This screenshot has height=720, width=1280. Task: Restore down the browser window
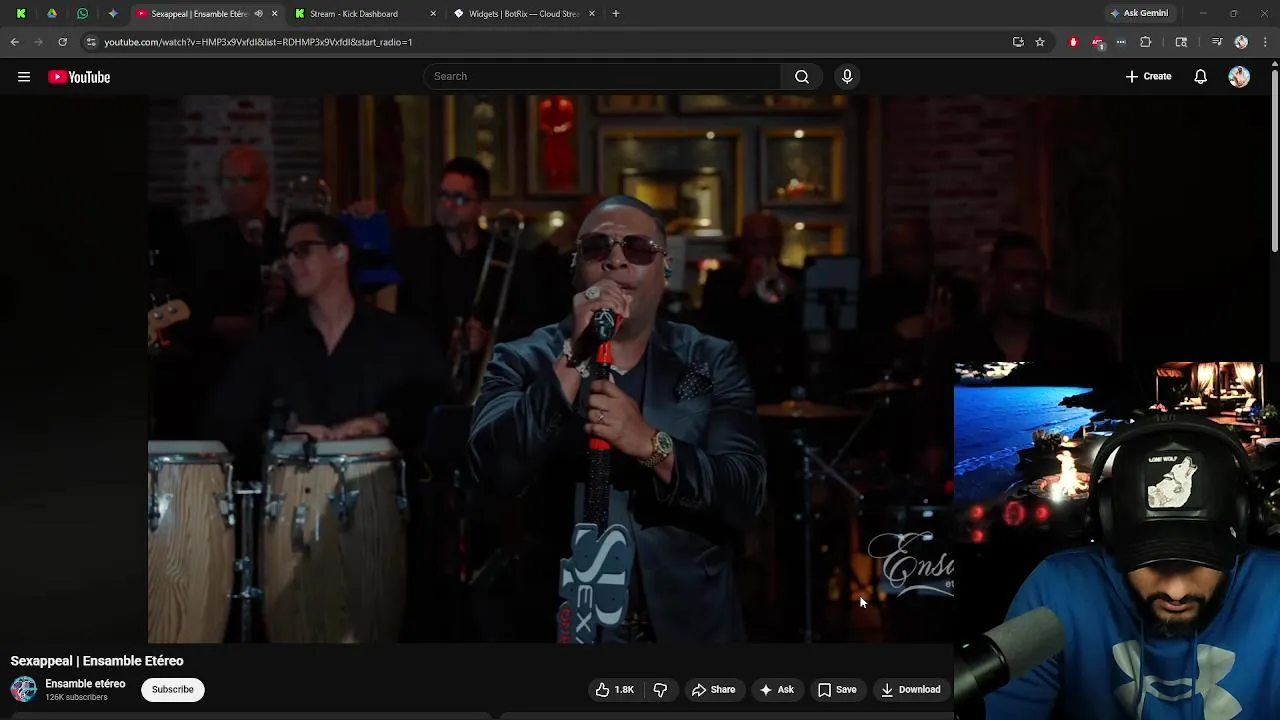pyautogui.click(x=1234, y=14)
